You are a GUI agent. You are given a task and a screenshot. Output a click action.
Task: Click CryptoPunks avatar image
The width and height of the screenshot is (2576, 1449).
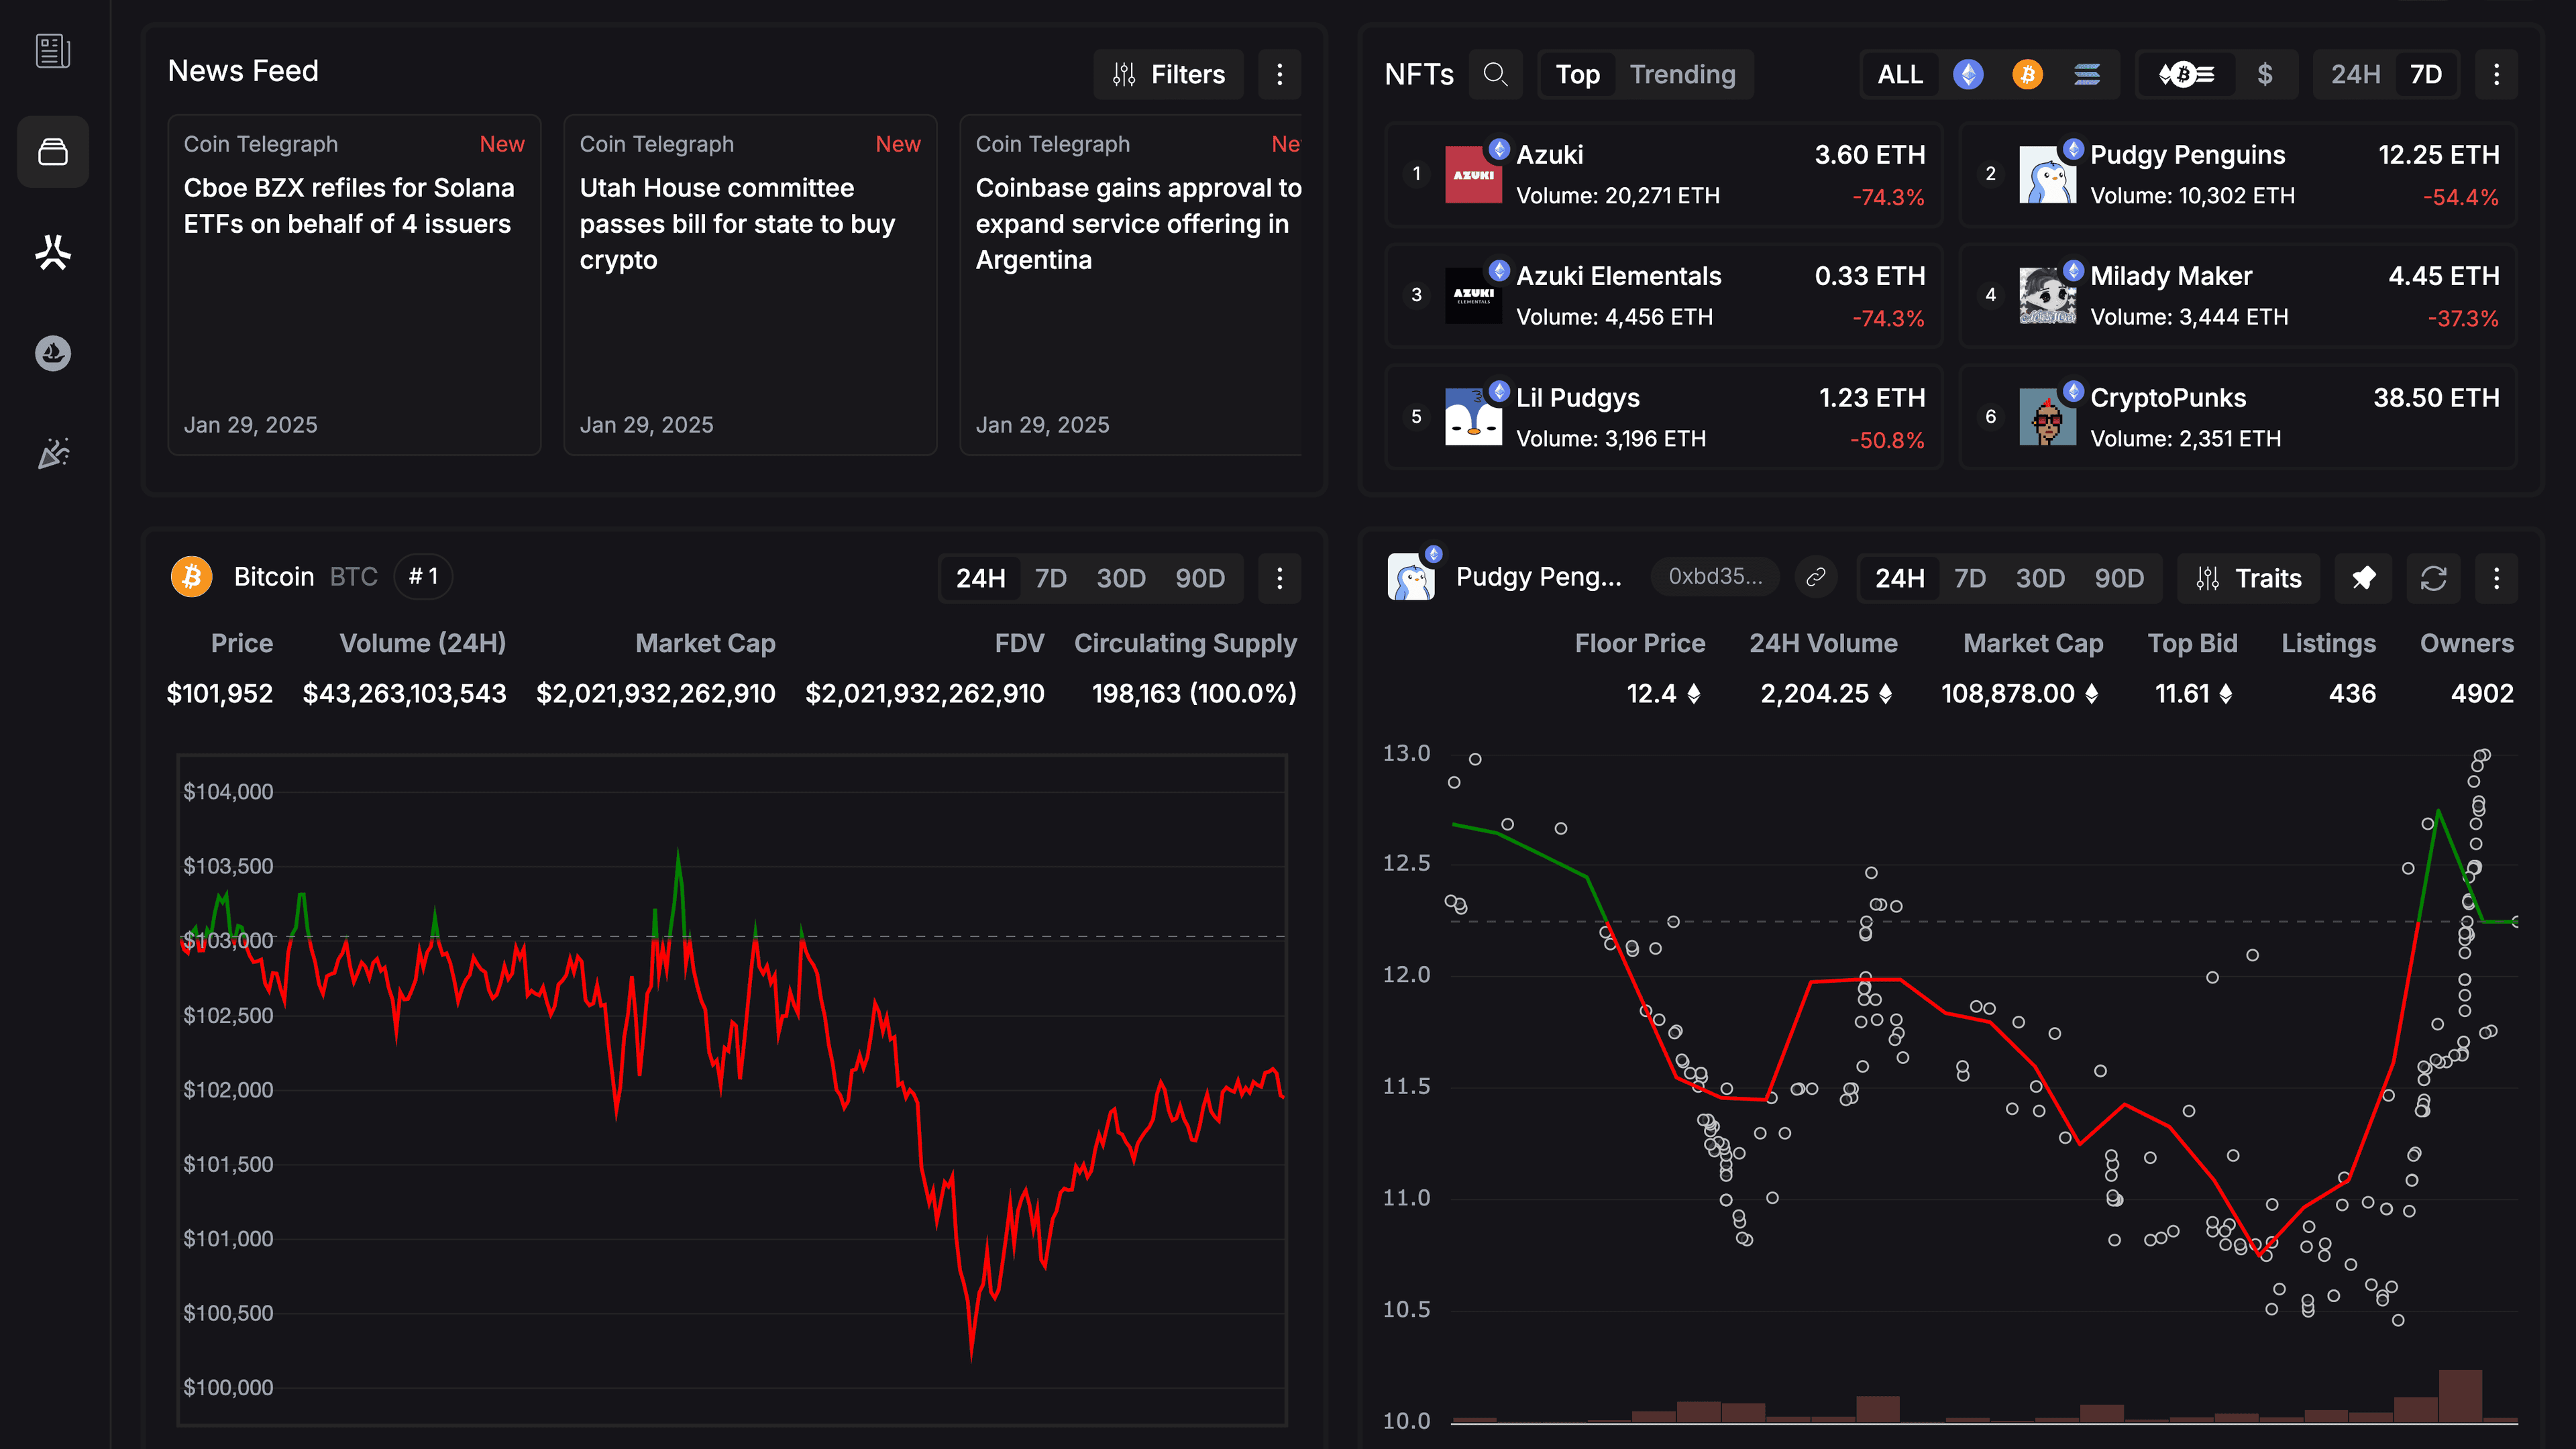pos(2047,417)
